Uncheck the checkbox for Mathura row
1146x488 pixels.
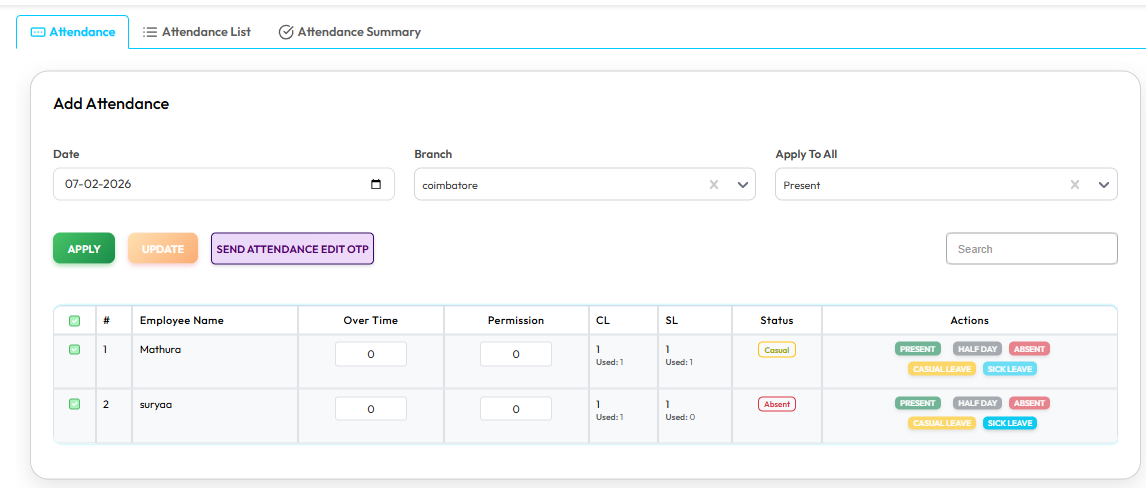click(75, 349)
